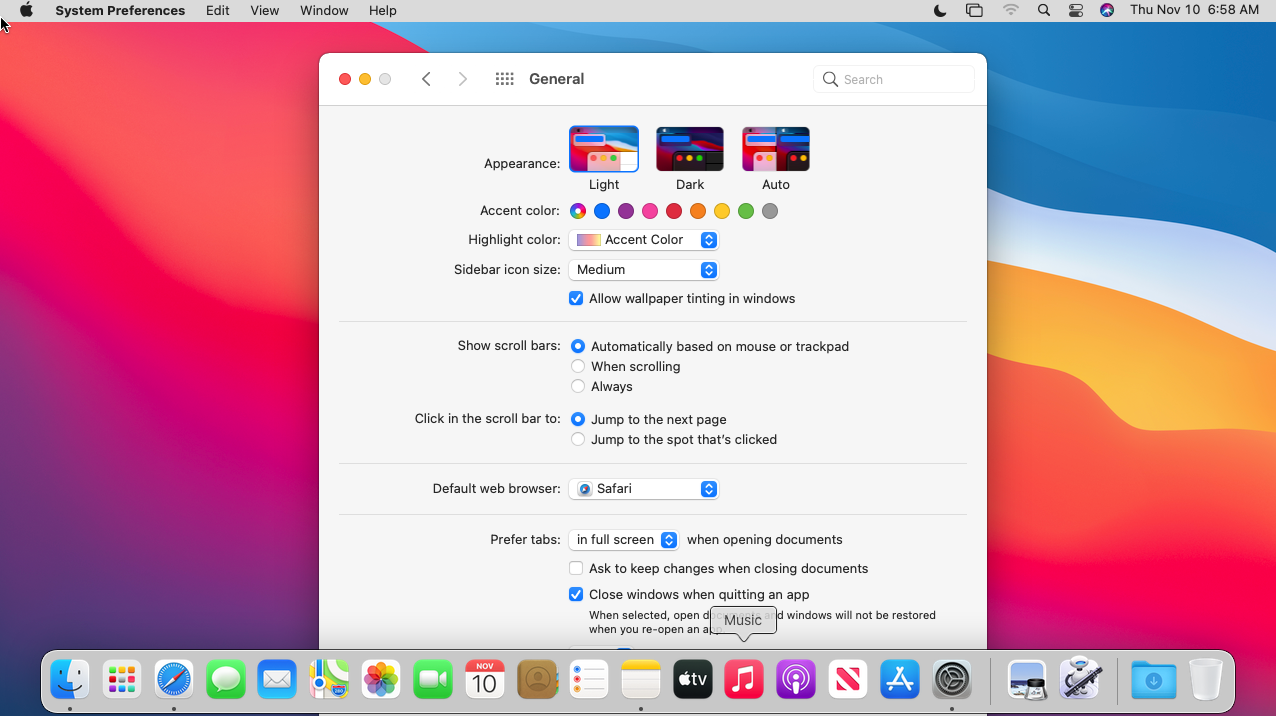This screenshot has width=1276, height=716.
Task: Enable Ask to keep changes when closing documents
Action: pos(576,568)
